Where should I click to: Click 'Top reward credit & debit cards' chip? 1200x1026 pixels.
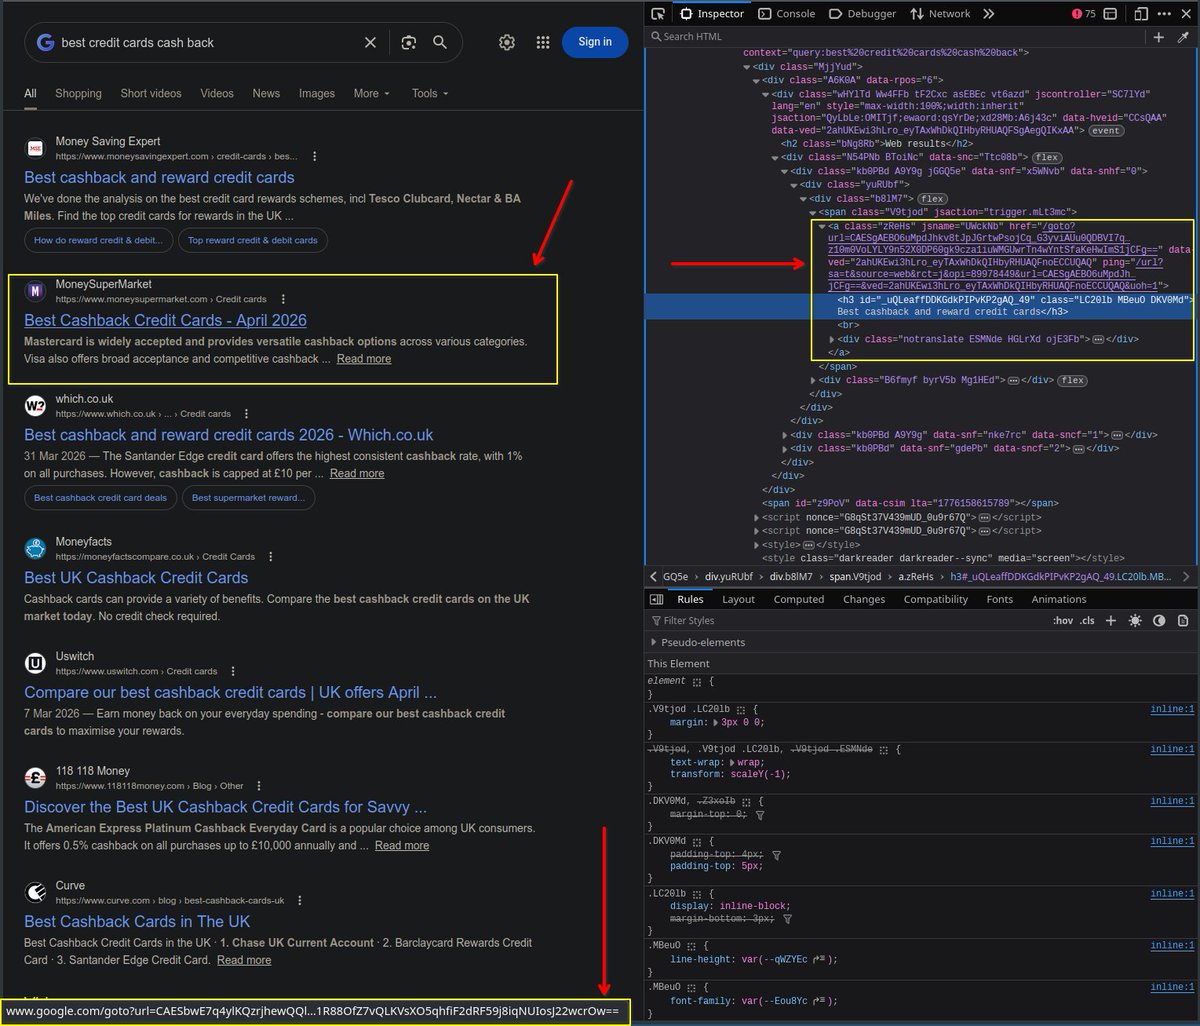tap(253, 240)
